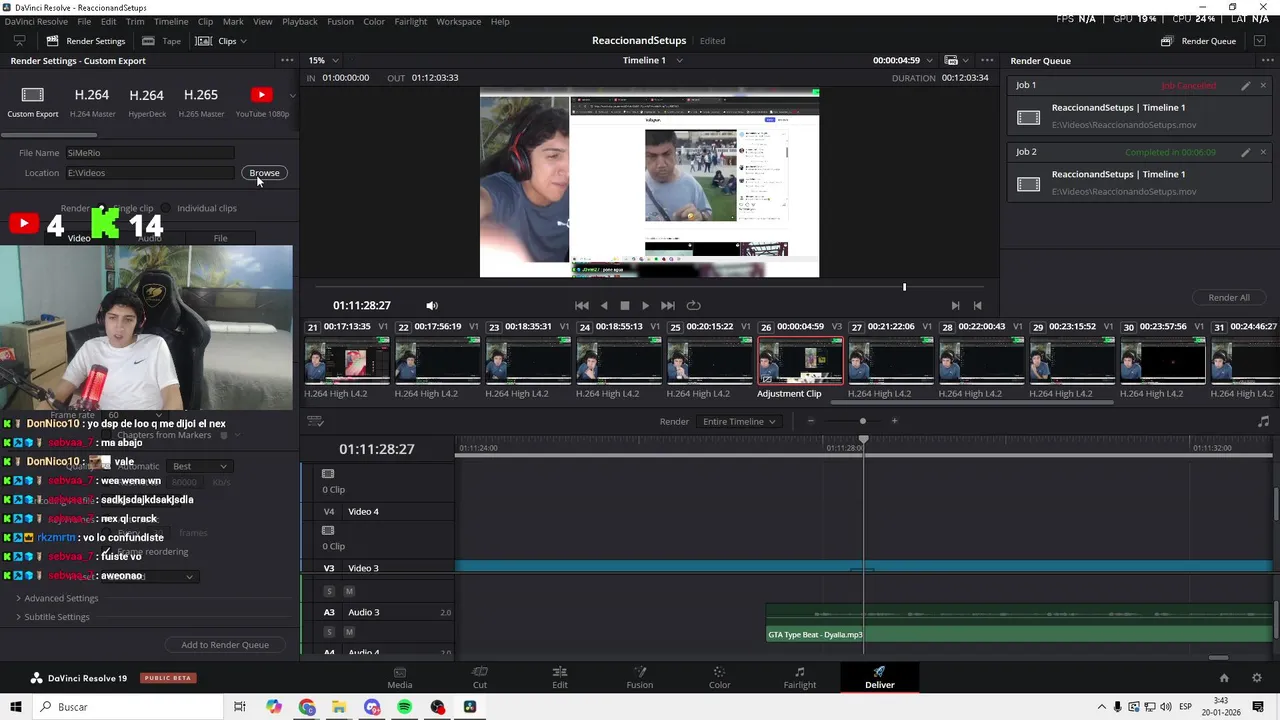Click the Render All button
The width and height of the screenshot is (1280, 720).
click(1228, 297)
